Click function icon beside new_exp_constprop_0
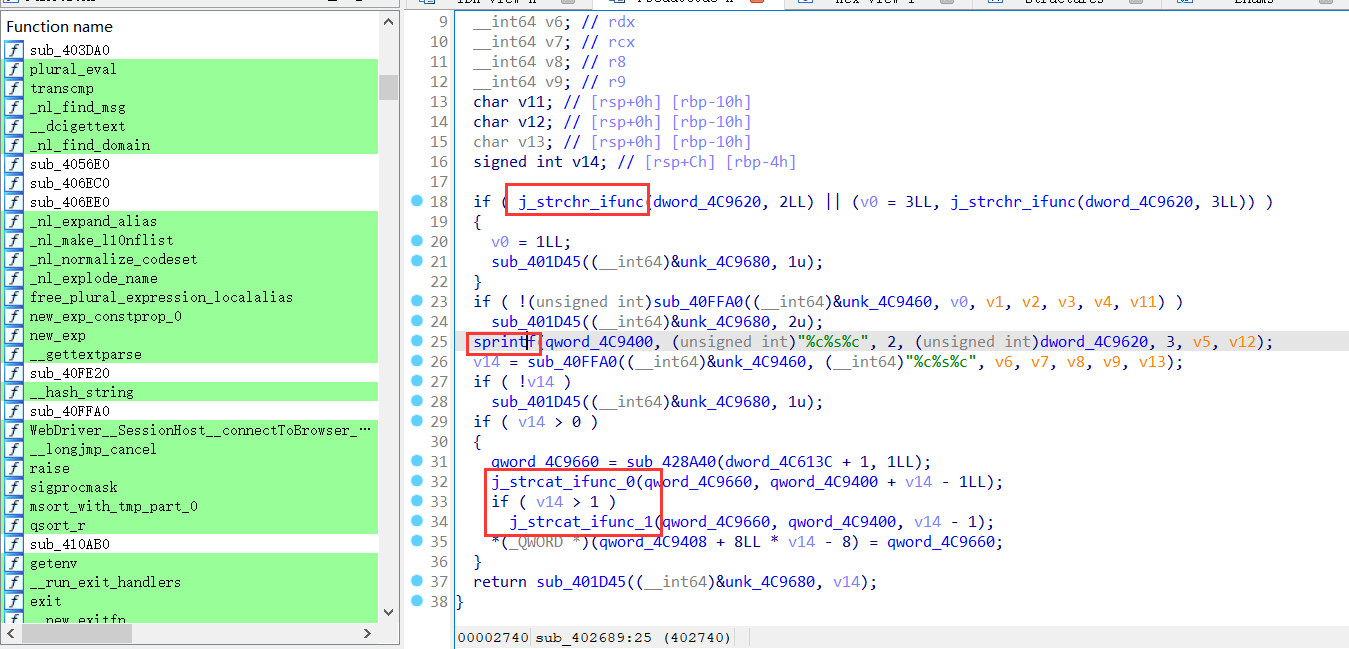 pos(14,316)
